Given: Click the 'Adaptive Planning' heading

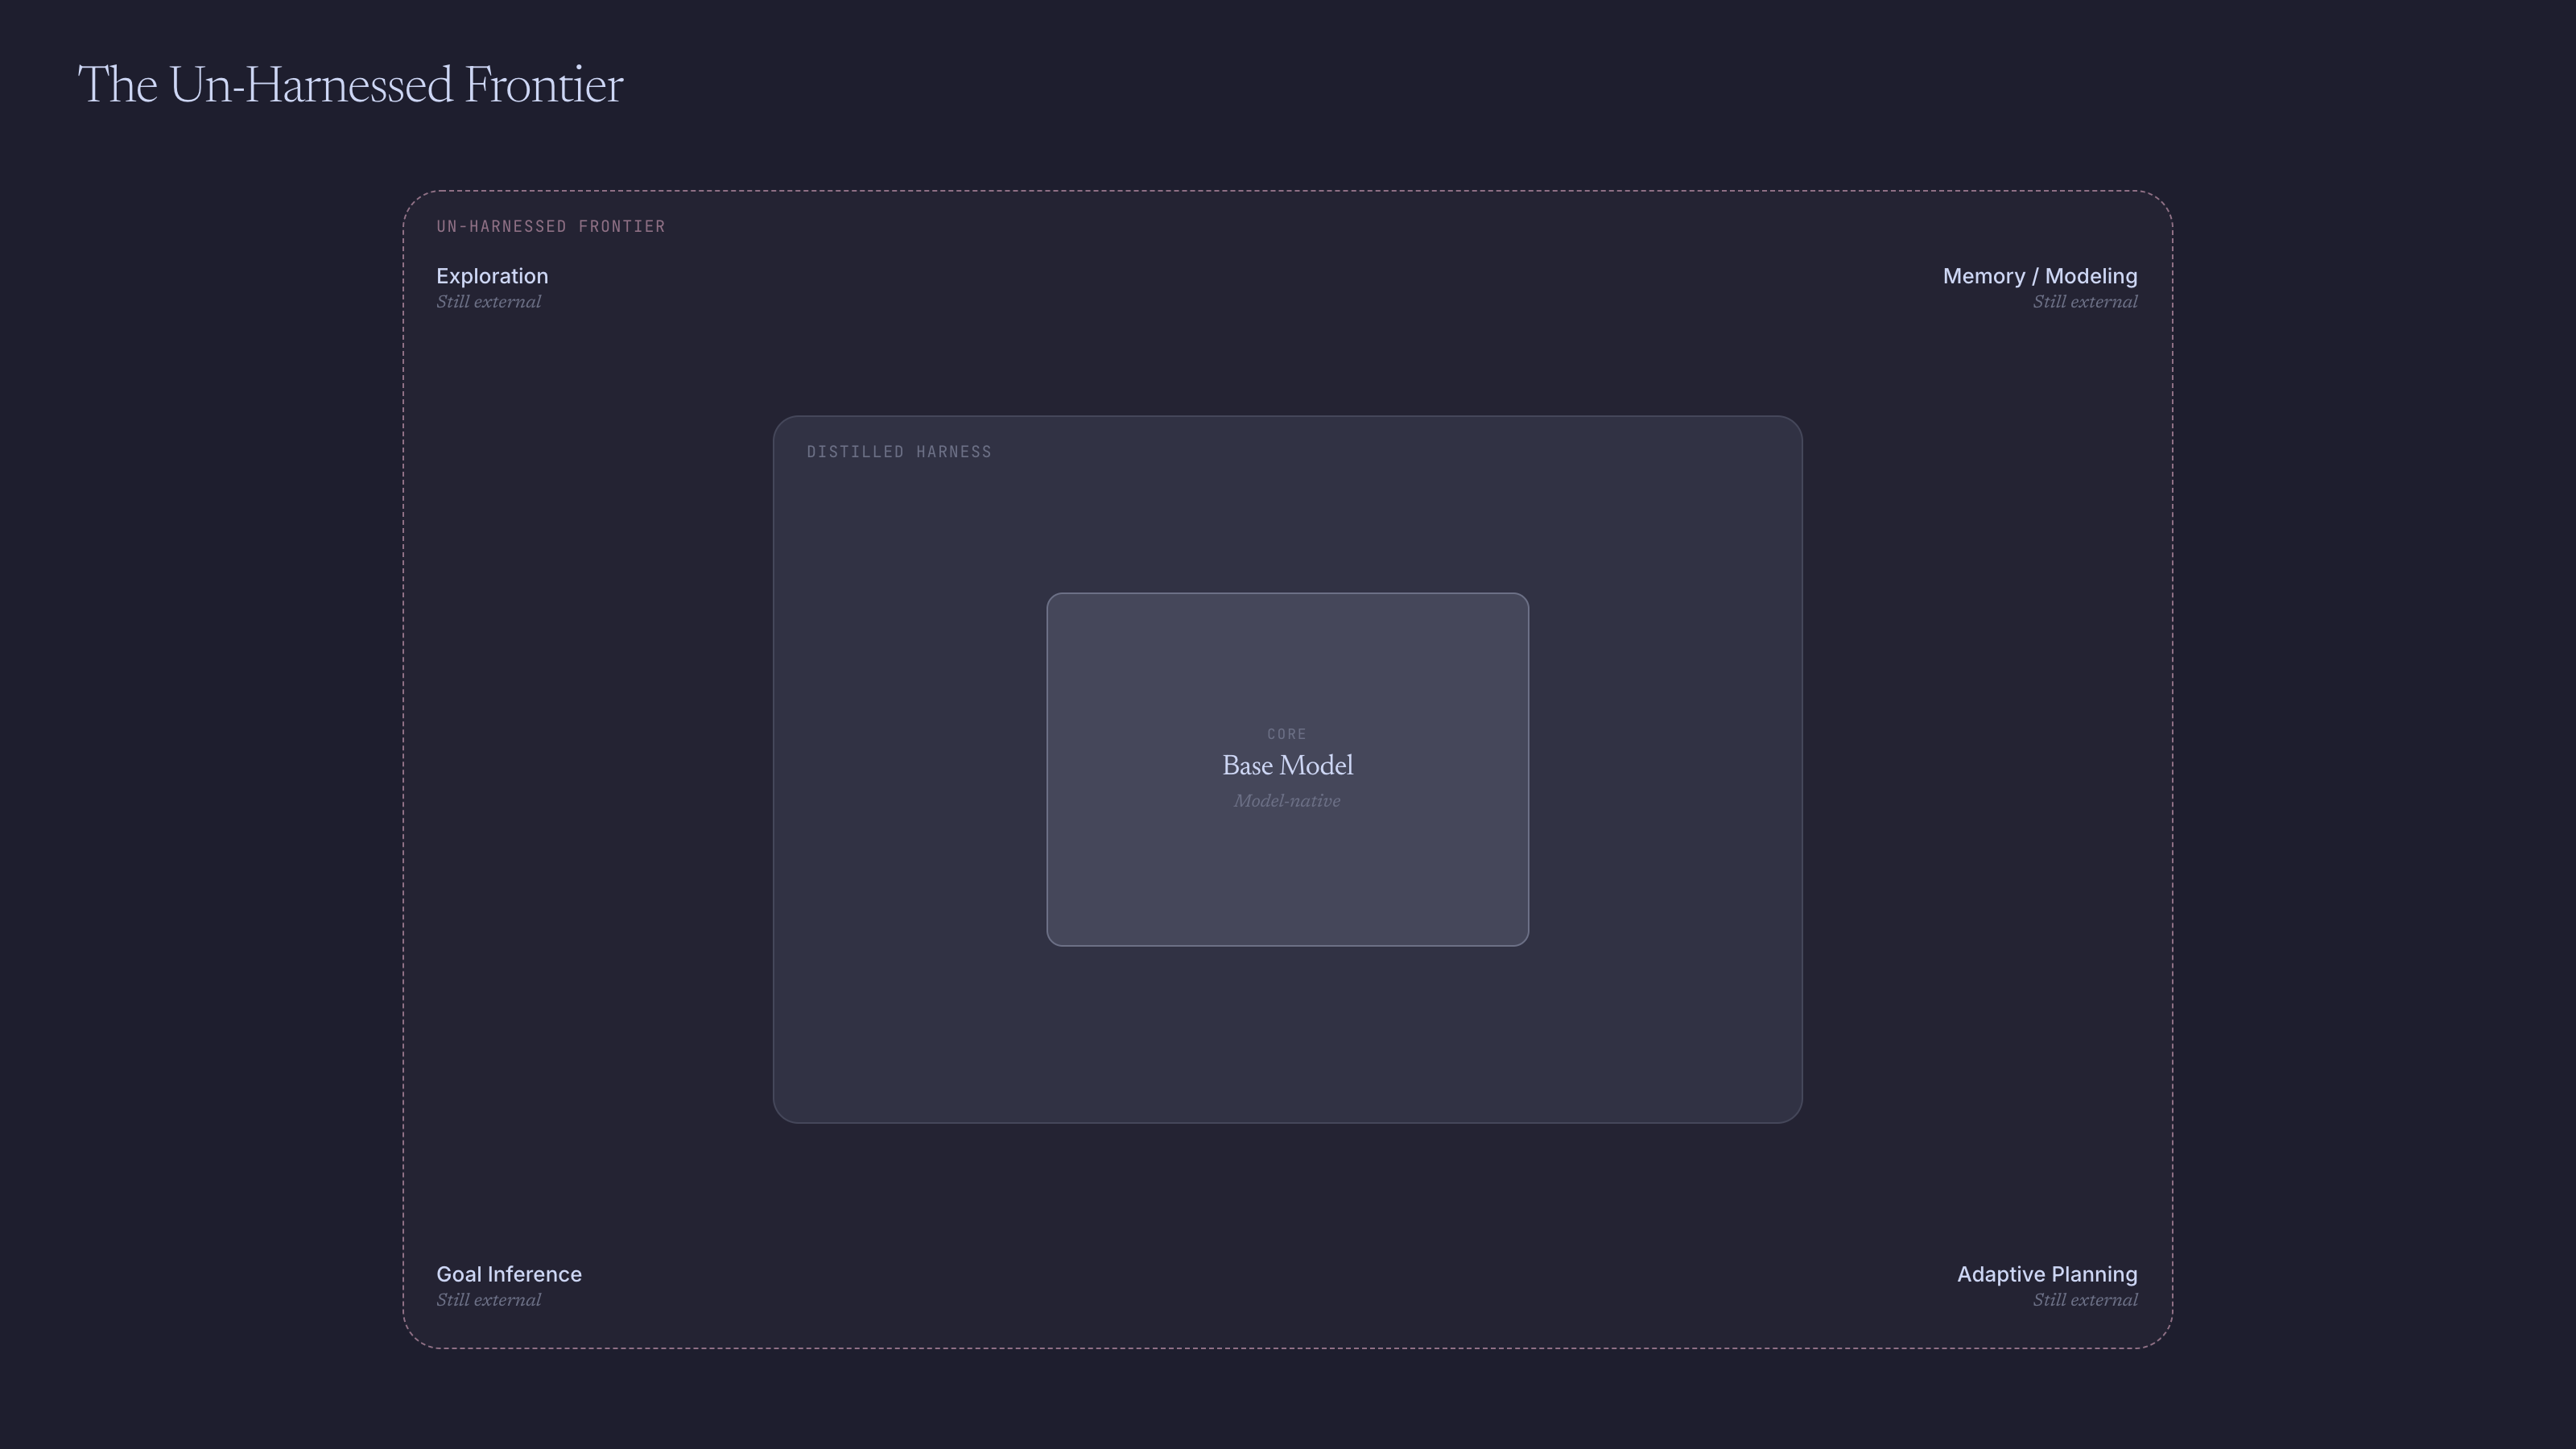Looking at the screenshot, I should [2046, 1274].
